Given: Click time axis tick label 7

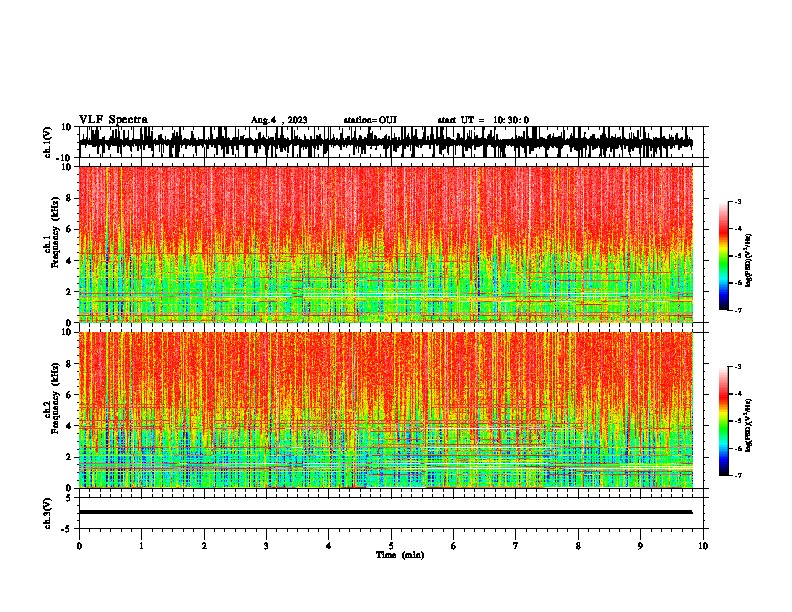Looking at the screenshot, I should click(x=516, y=546).
